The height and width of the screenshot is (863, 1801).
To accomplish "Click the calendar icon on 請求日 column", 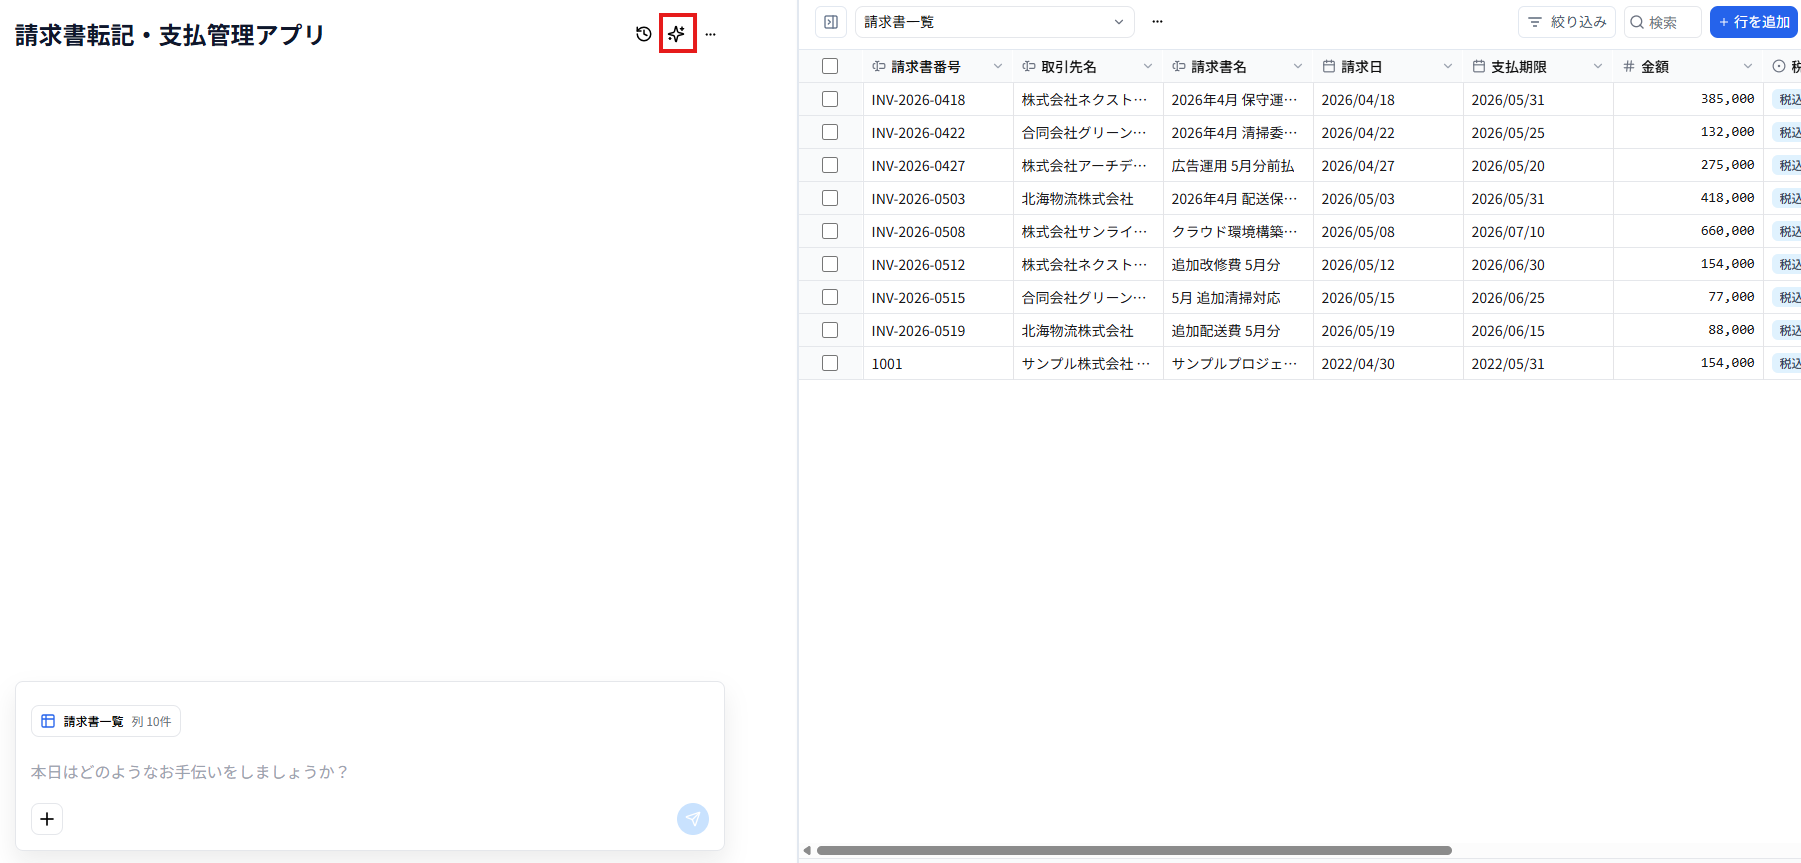I will pyautogui.click(x=1329, y=66).
